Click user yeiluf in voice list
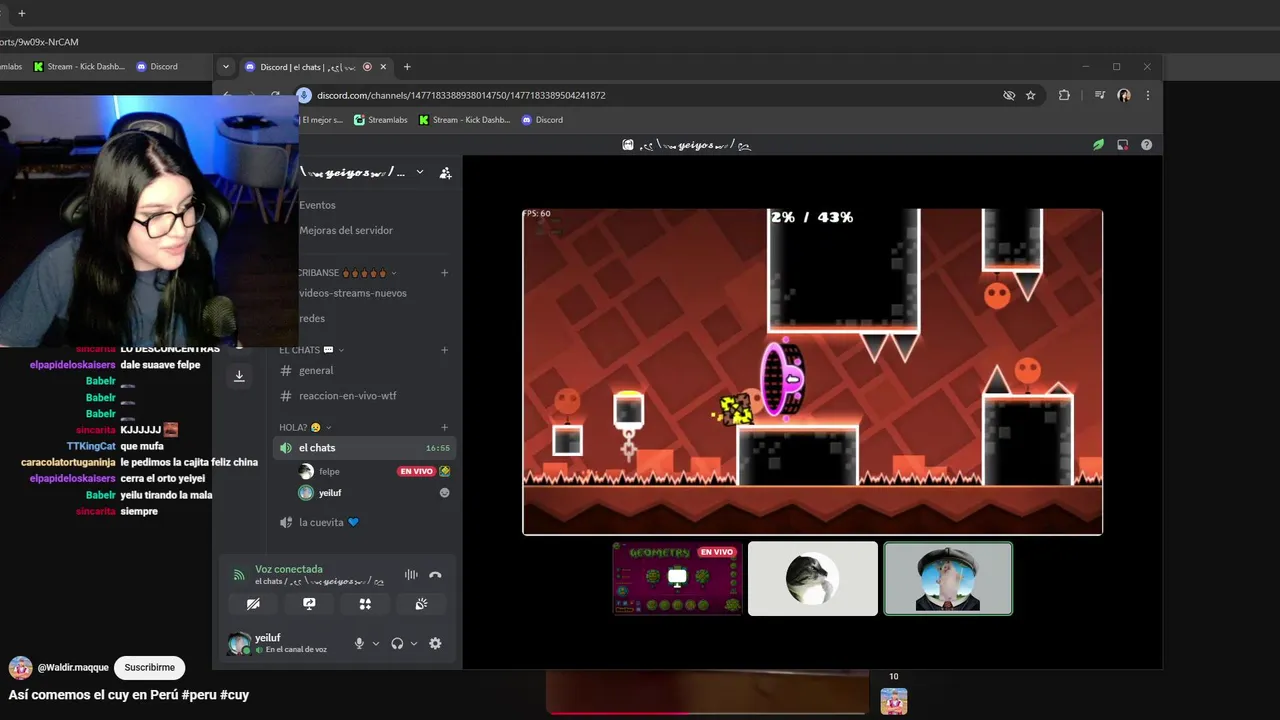The image size is (1280, 720). [x=330, y=493]
